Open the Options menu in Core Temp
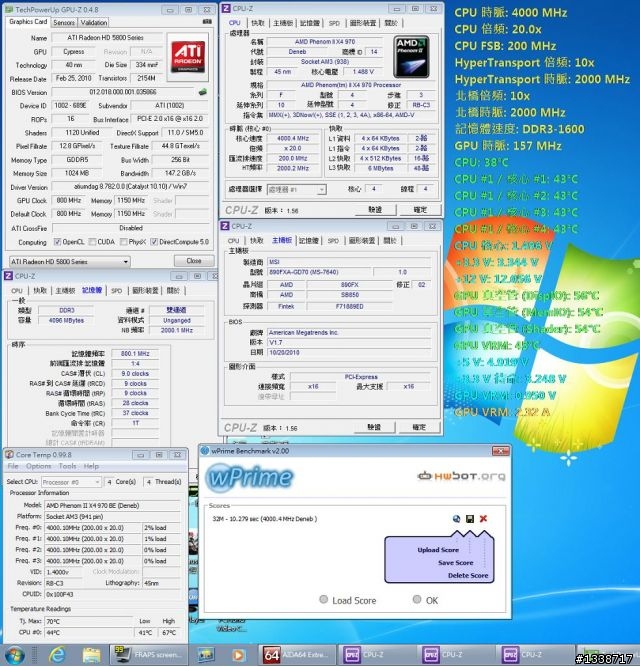The image size is (640, 667). coord(38,466)
